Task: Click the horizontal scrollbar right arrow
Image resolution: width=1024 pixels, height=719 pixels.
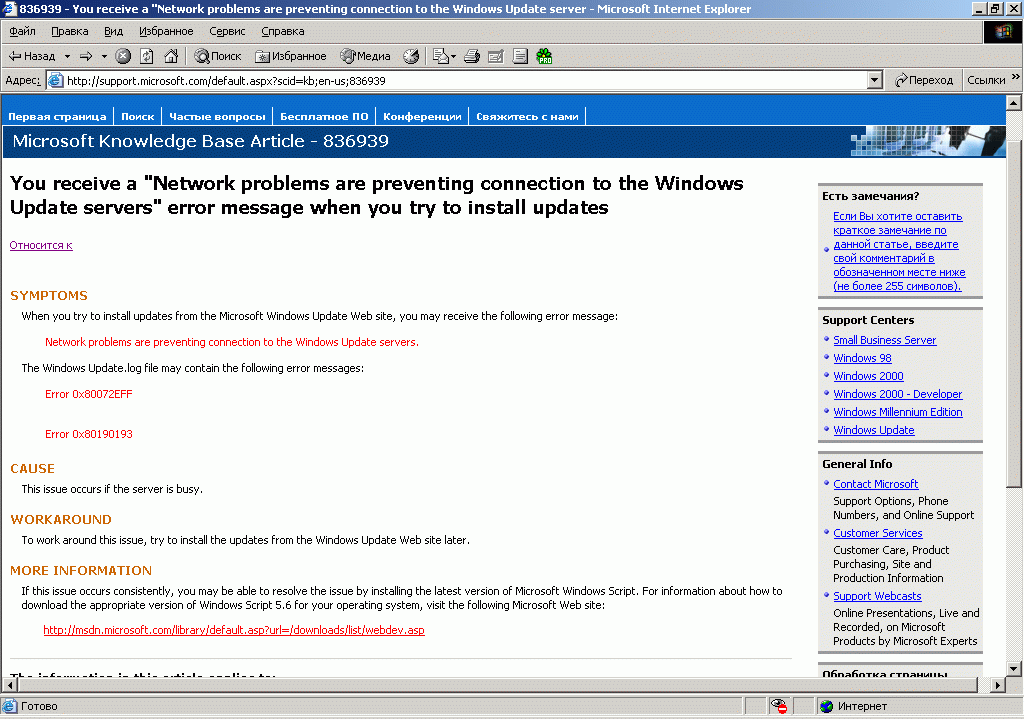Action: (997, 684)
